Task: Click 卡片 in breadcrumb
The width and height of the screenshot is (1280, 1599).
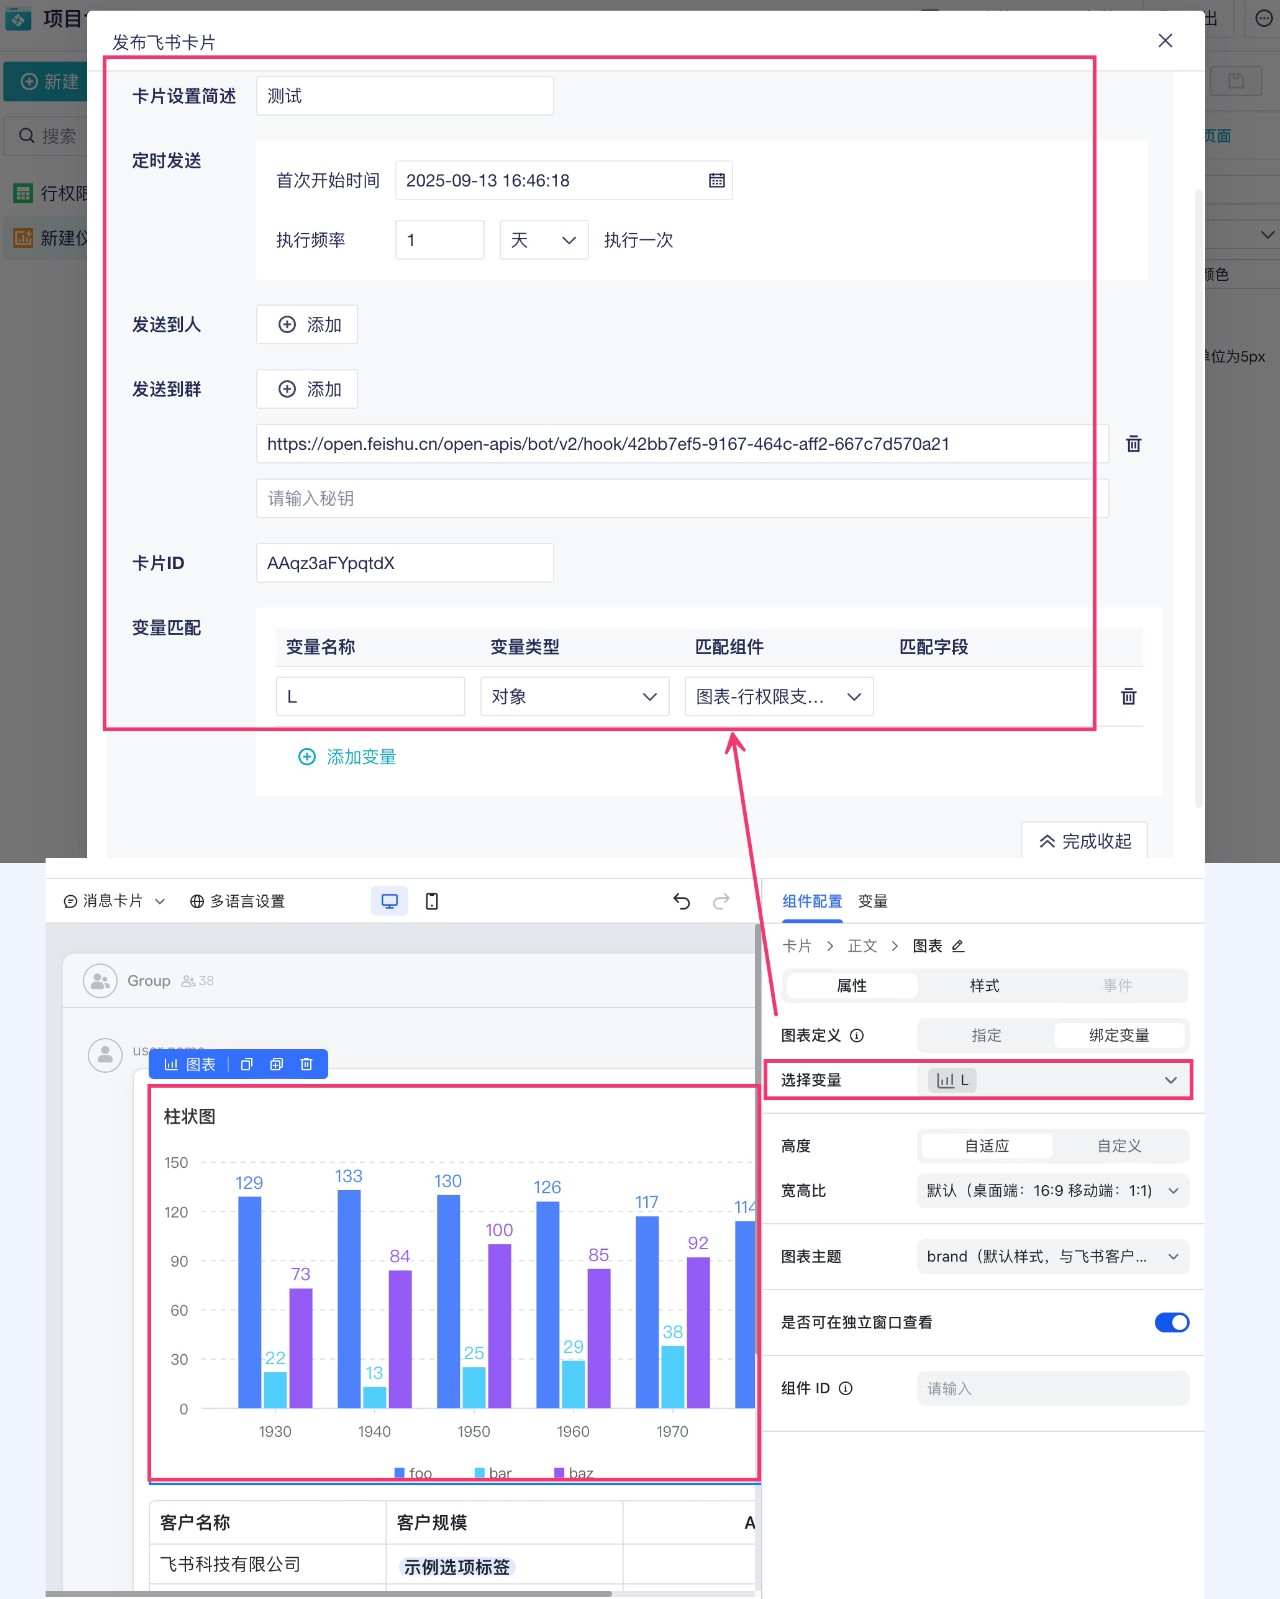Action: [x=797, y=946]
